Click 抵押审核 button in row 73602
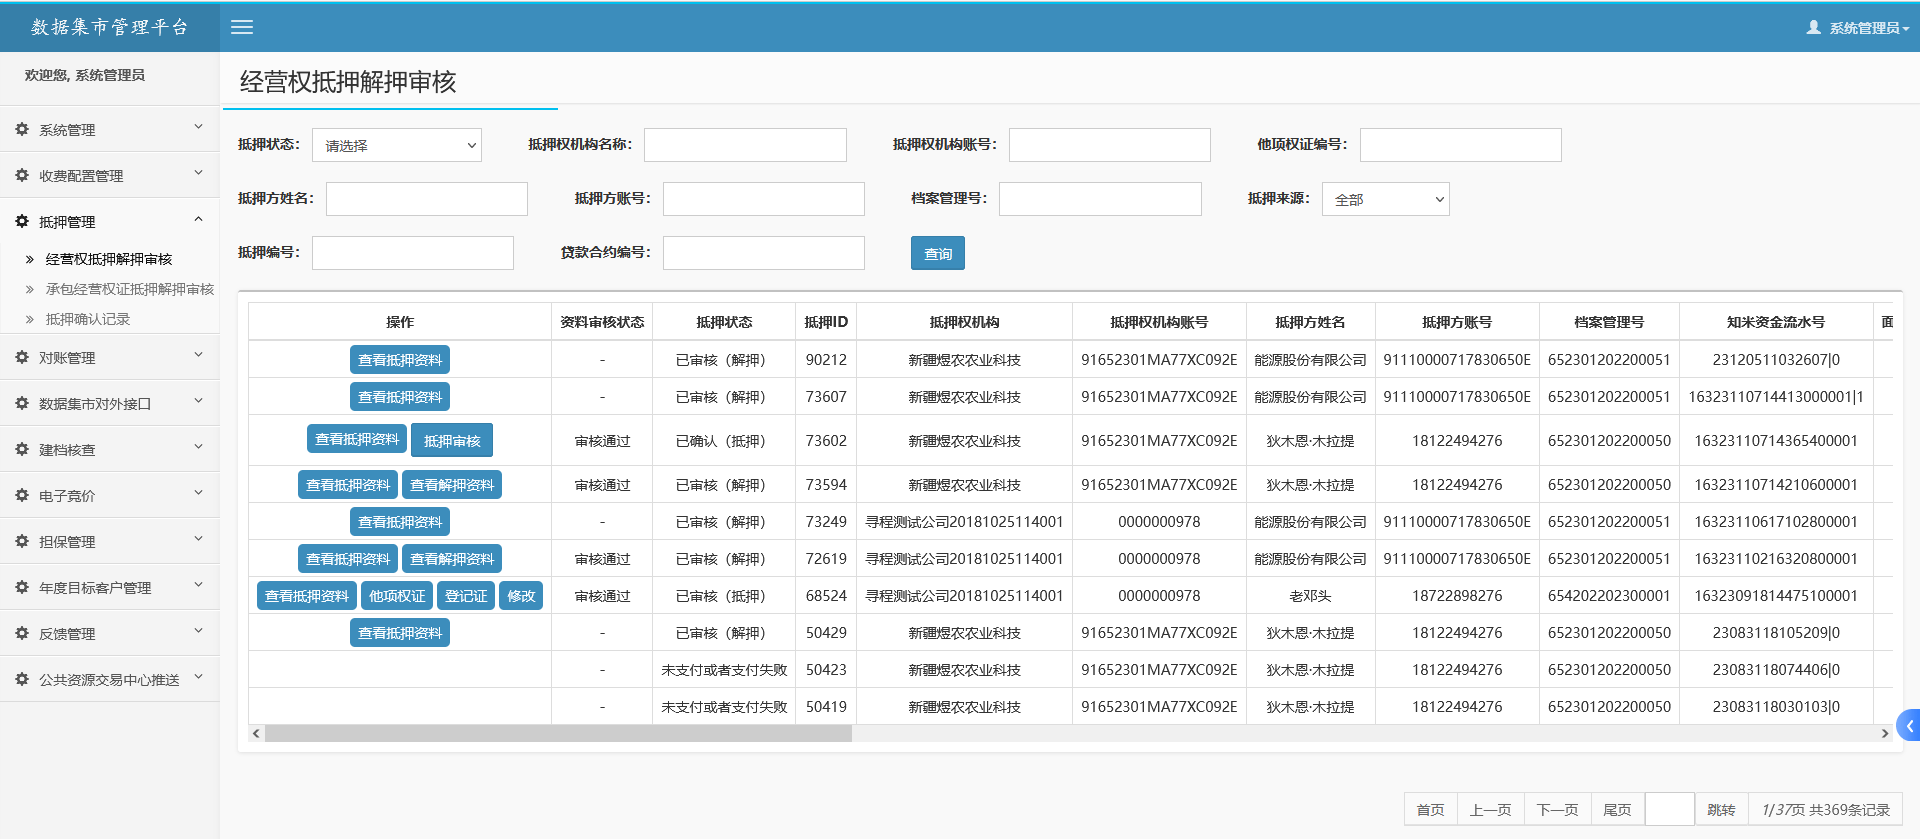The height and width of the screenshot is (839, 1920). 452,441
